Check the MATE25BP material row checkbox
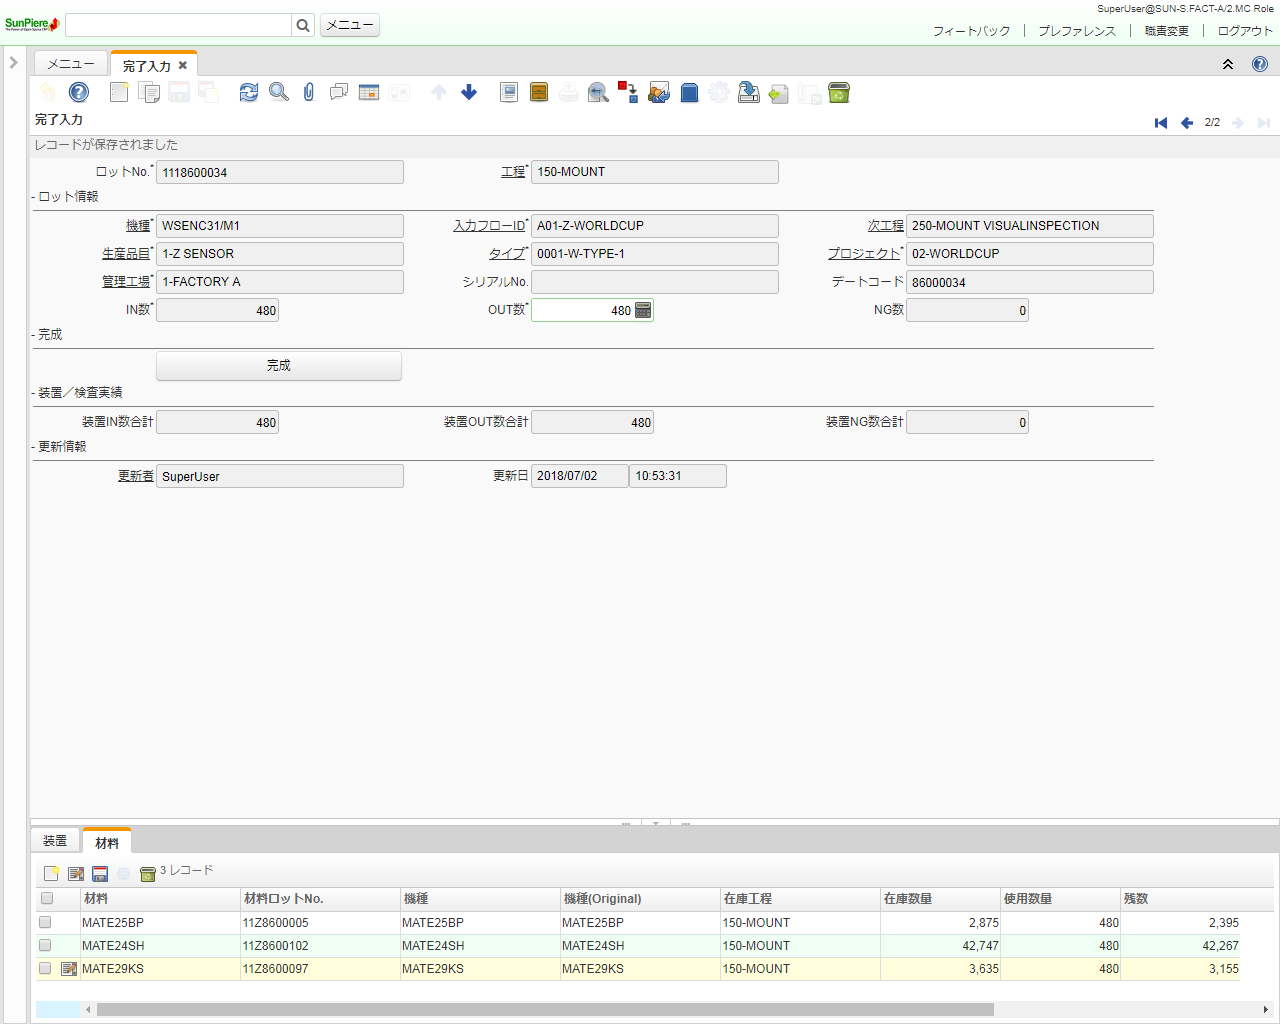 tap(44, 922)
